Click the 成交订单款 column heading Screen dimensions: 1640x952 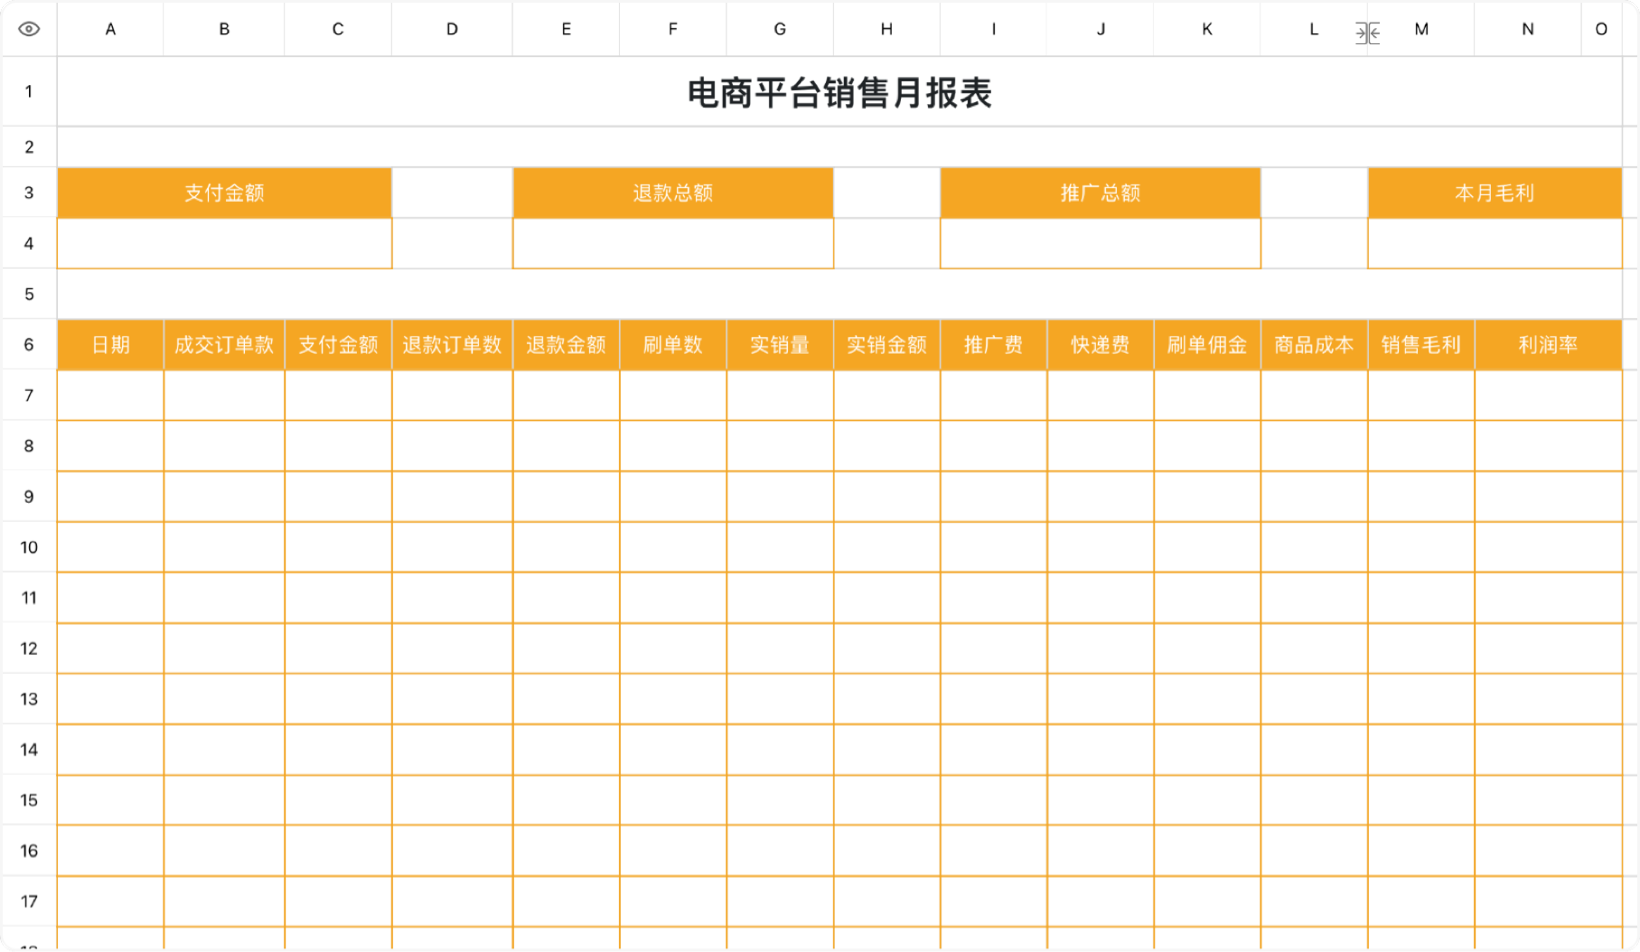click(x=224, y=345)
